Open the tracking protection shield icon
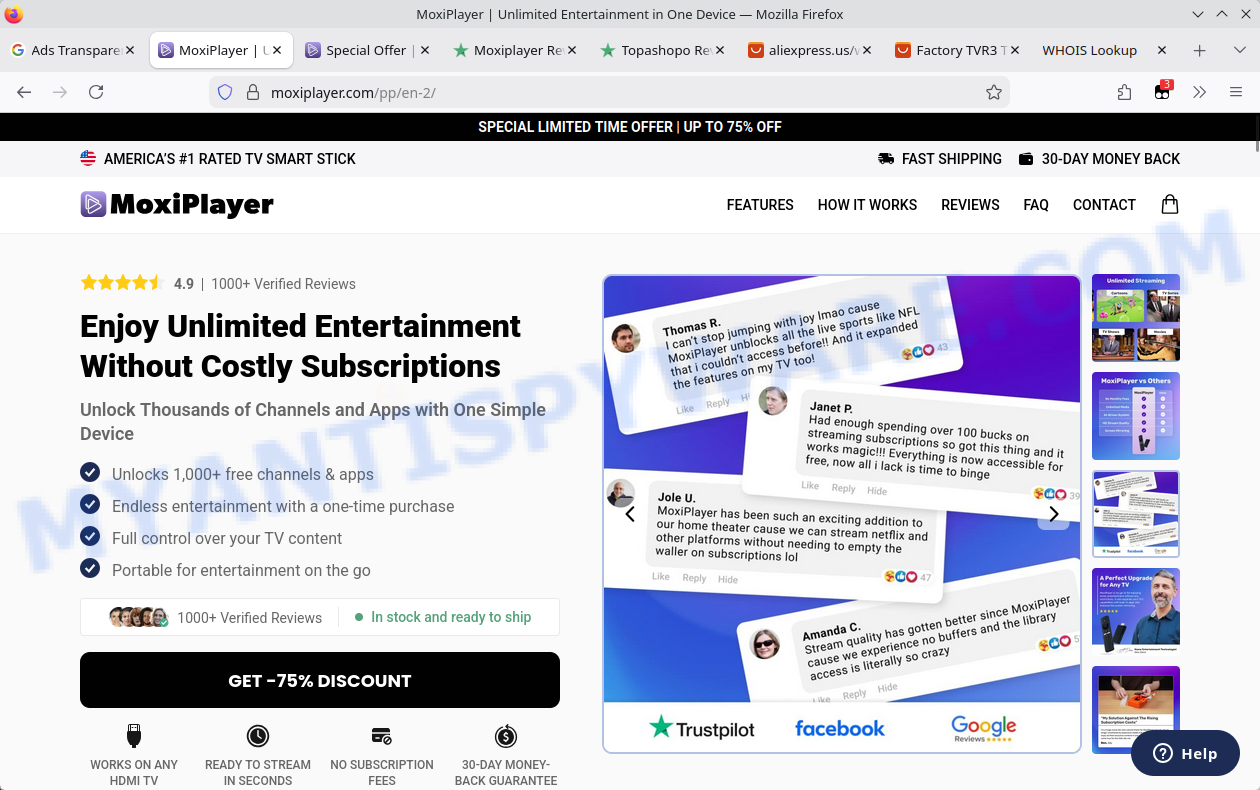The height and width of the screenshot is (790, 1260). coord(225,92)
